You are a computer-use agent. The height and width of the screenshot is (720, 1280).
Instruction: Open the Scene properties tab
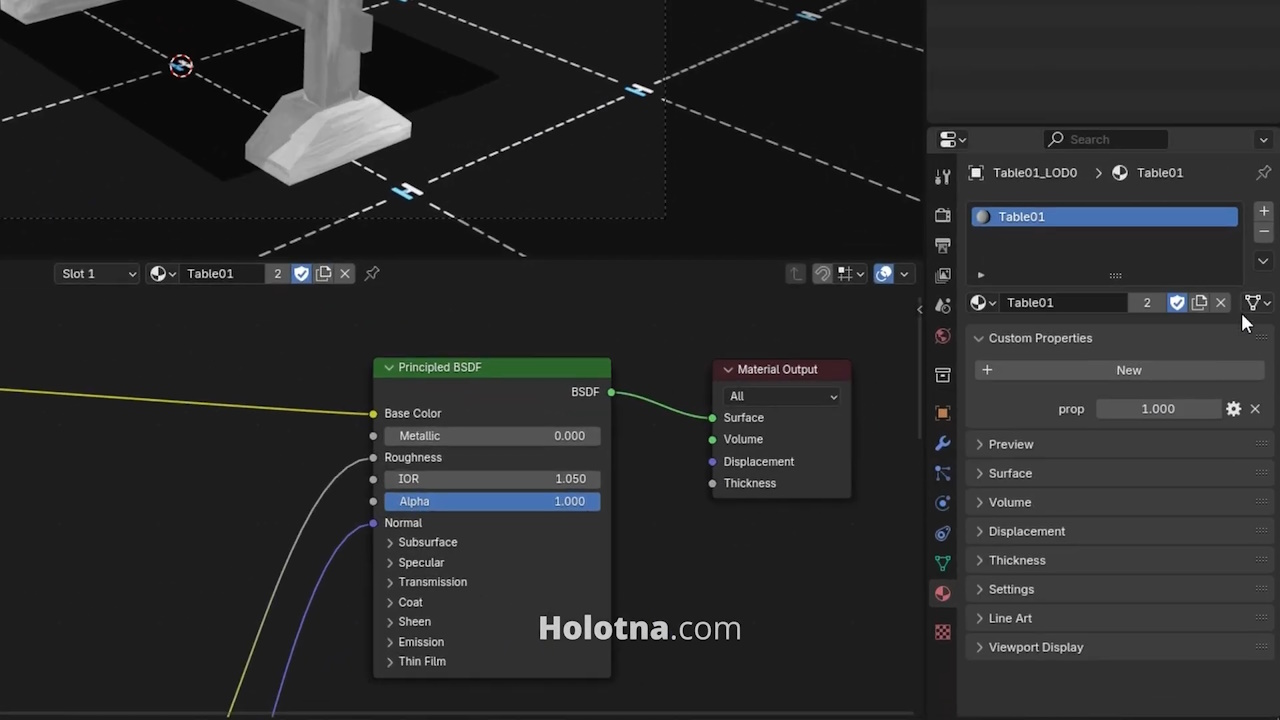pos(942,305)
